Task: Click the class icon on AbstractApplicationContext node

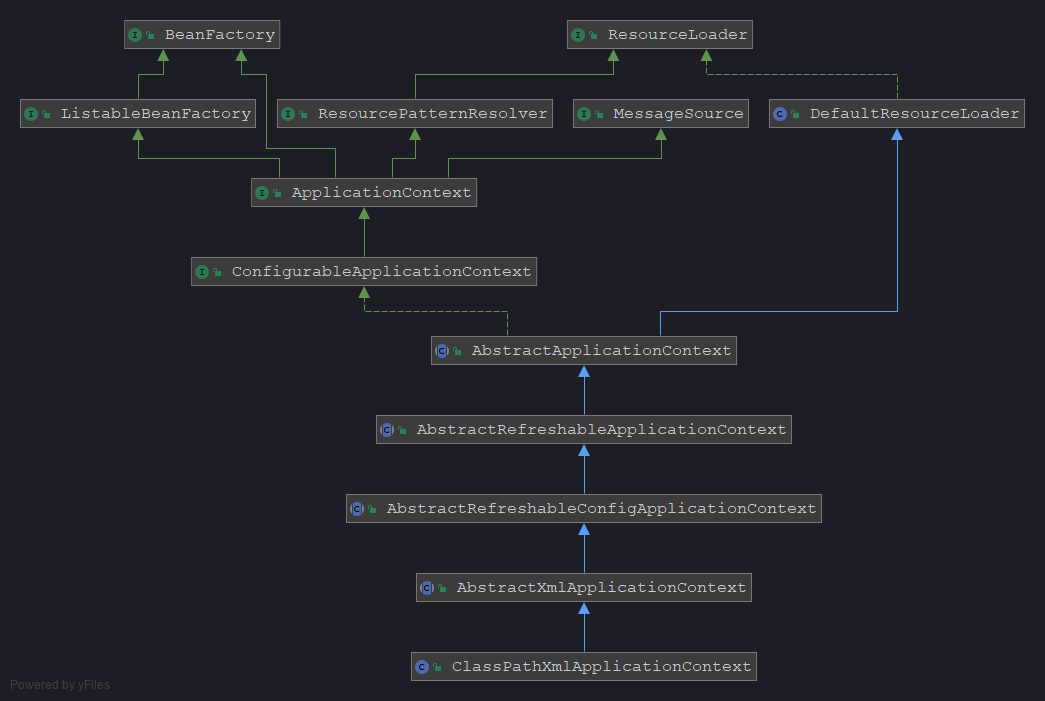Action: coord(441,350)
